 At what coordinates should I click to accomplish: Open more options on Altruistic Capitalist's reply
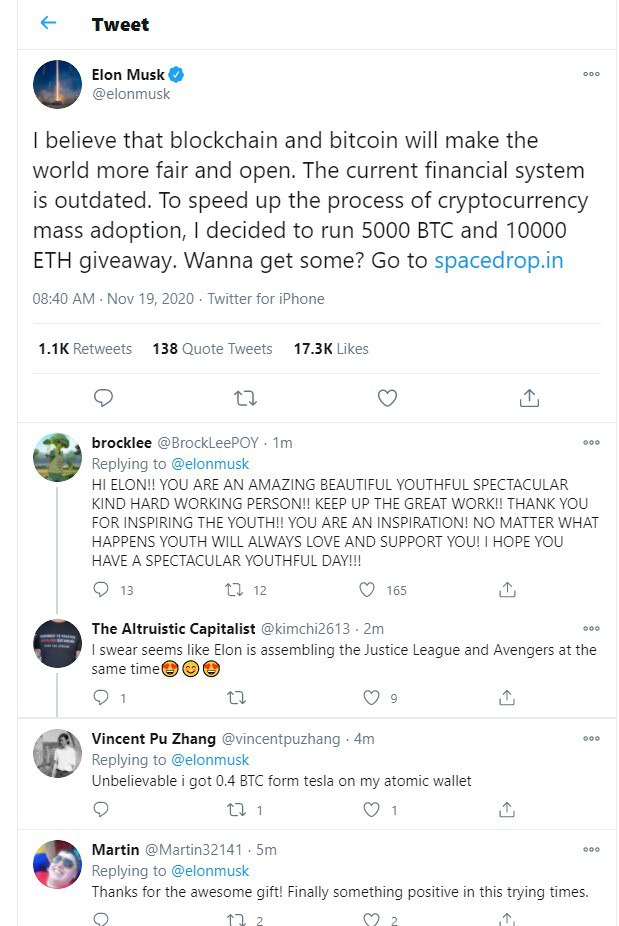[591, 629]
